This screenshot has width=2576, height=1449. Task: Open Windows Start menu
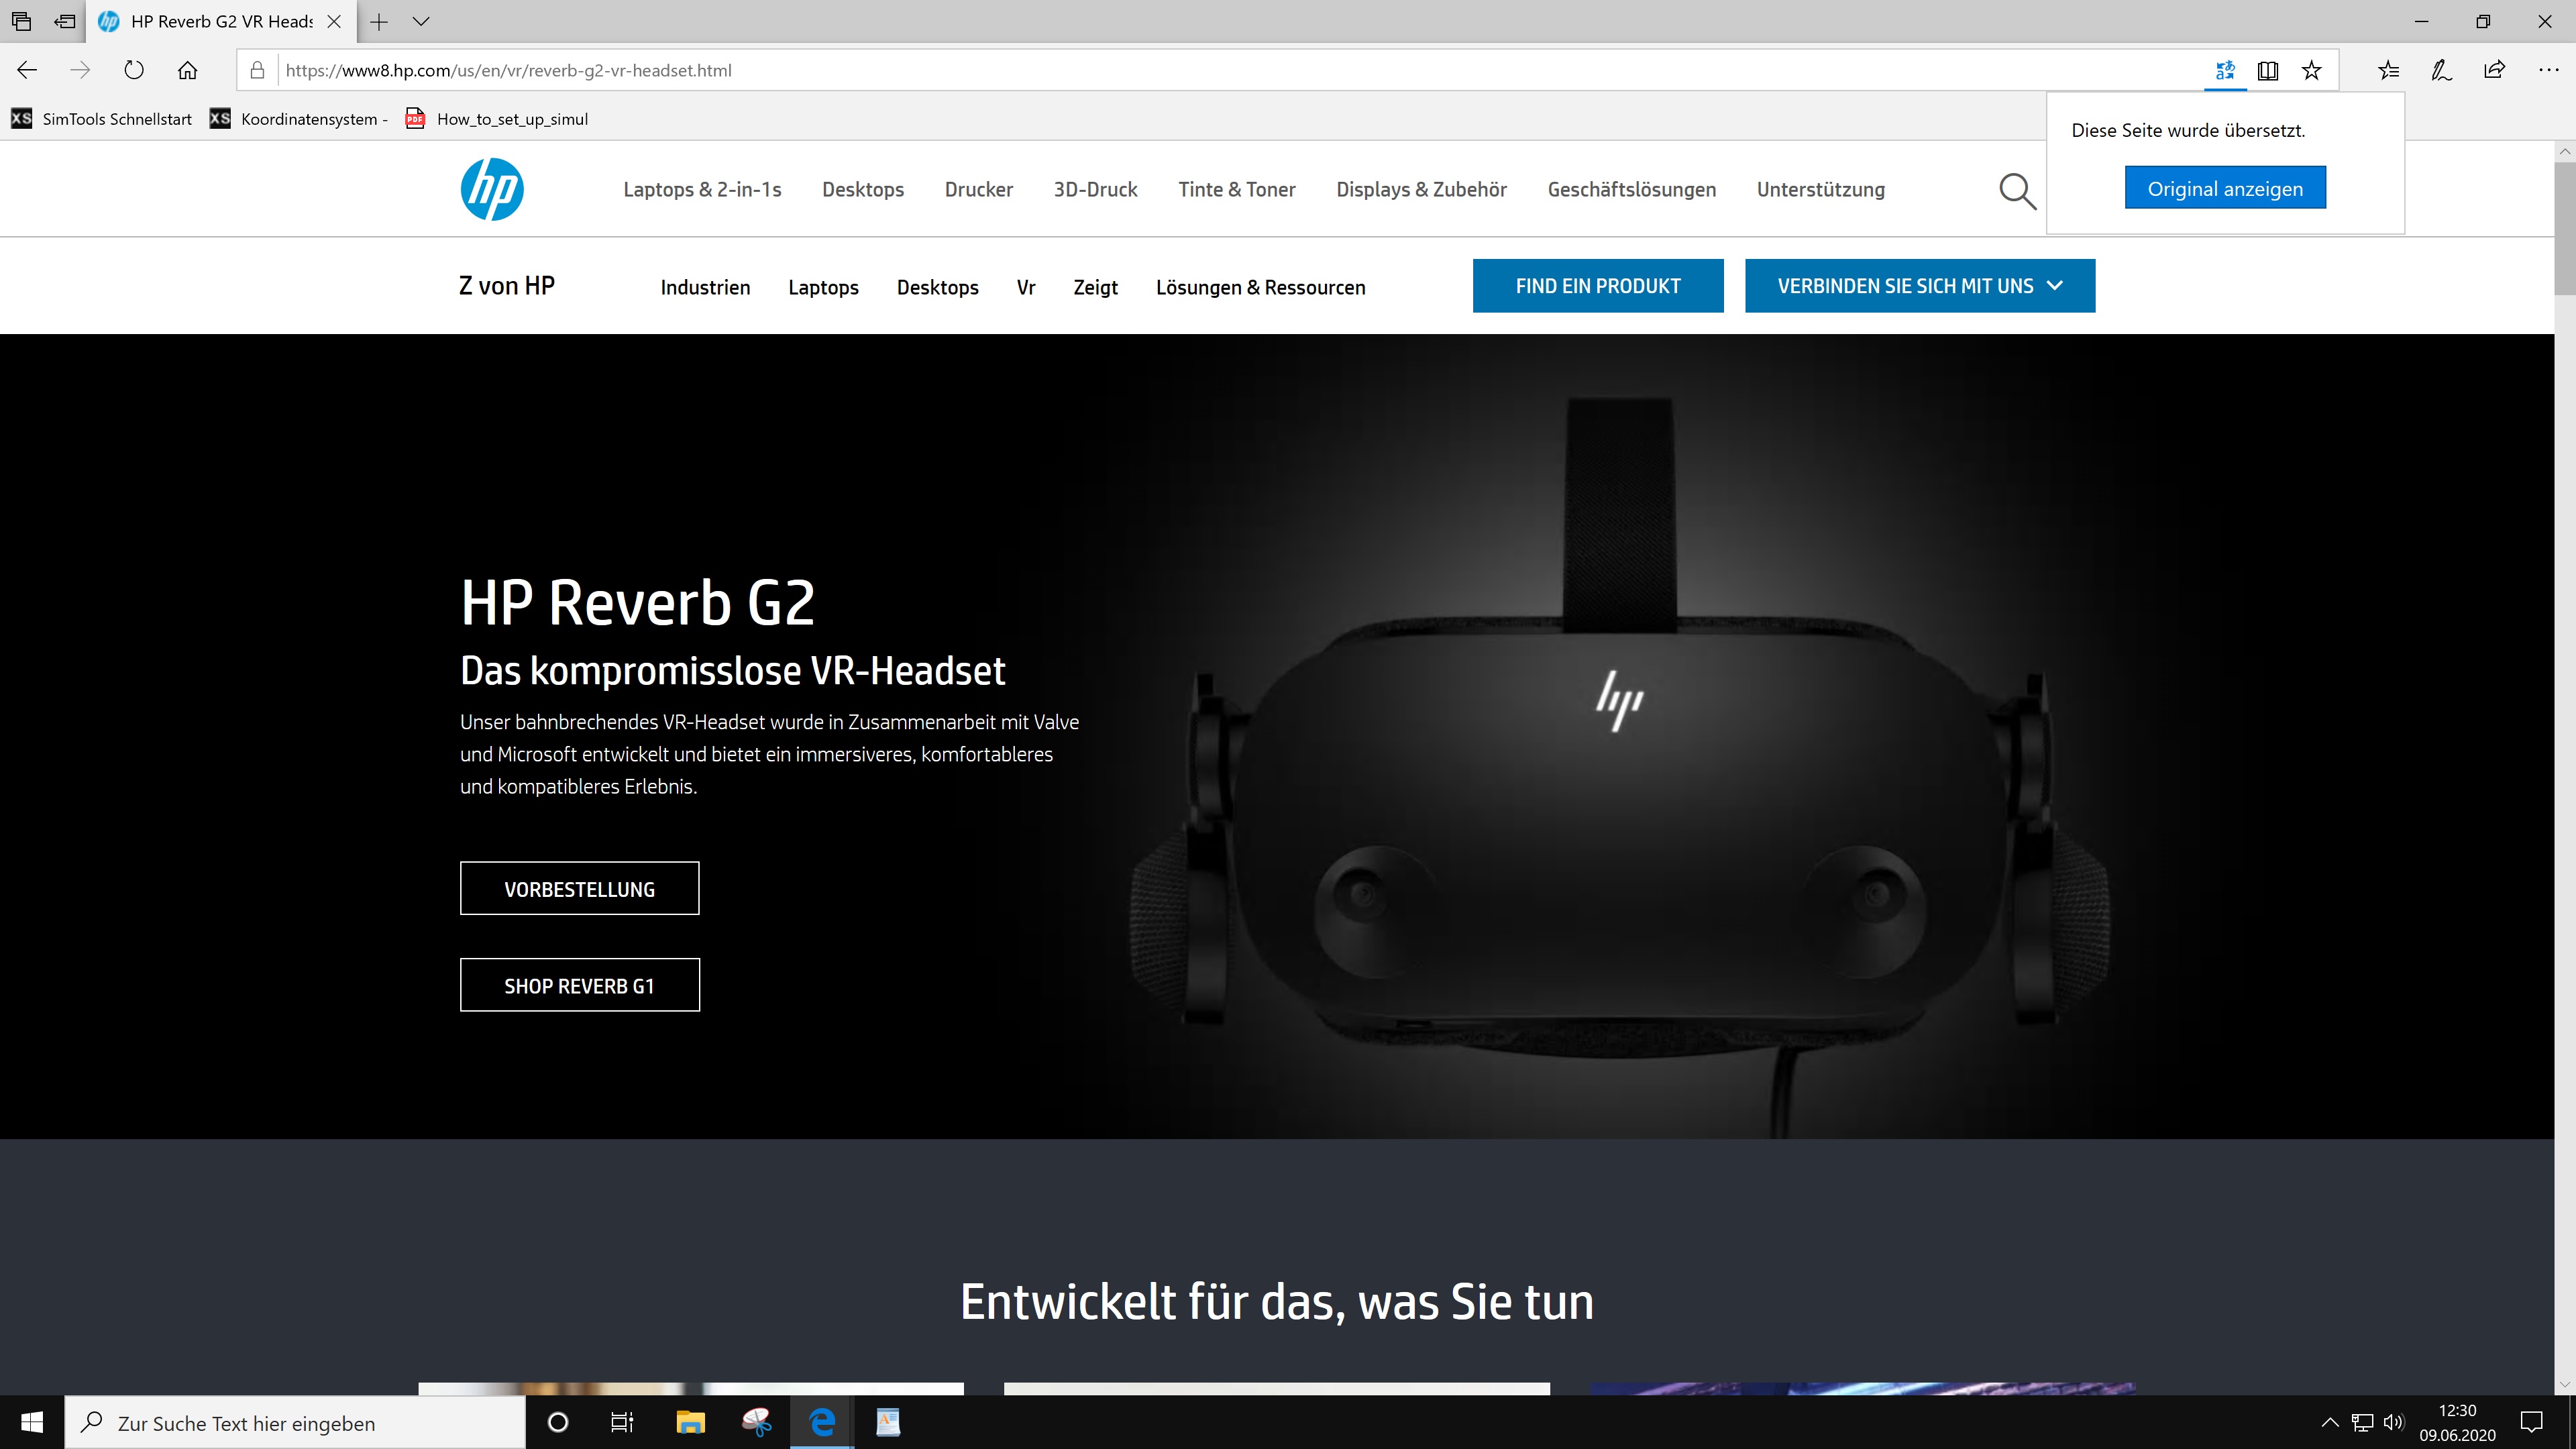[x=32, y=1422]
